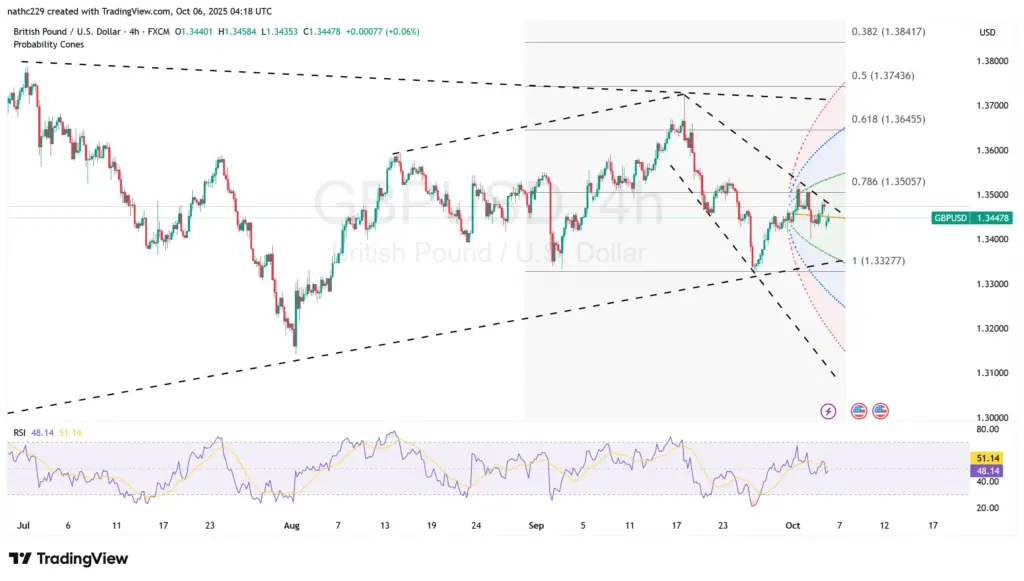The width and height of the screenshot is (1024, 581).
Task: Click the 0.382 (1.38417) Fibonacci level label
Action: click(x=888, y=32)
